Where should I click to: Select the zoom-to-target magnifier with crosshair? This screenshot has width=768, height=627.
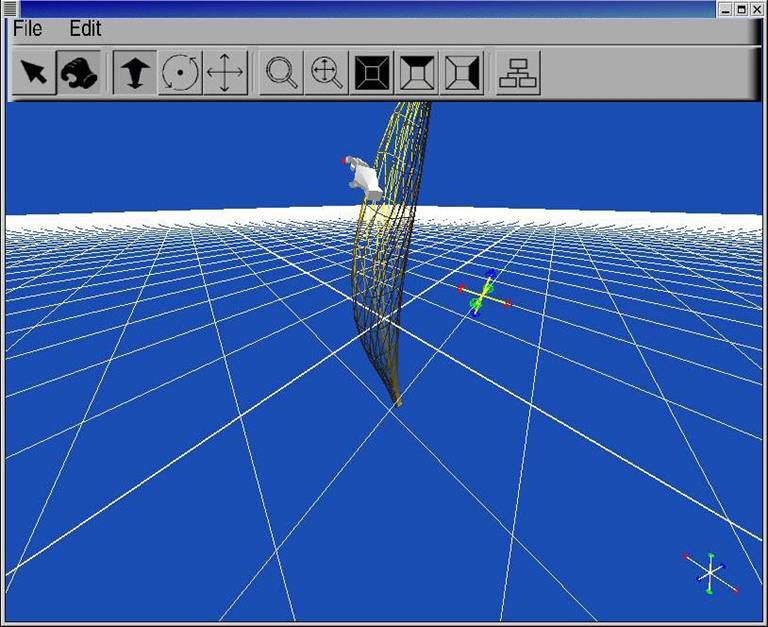click(x=326, y=72)
